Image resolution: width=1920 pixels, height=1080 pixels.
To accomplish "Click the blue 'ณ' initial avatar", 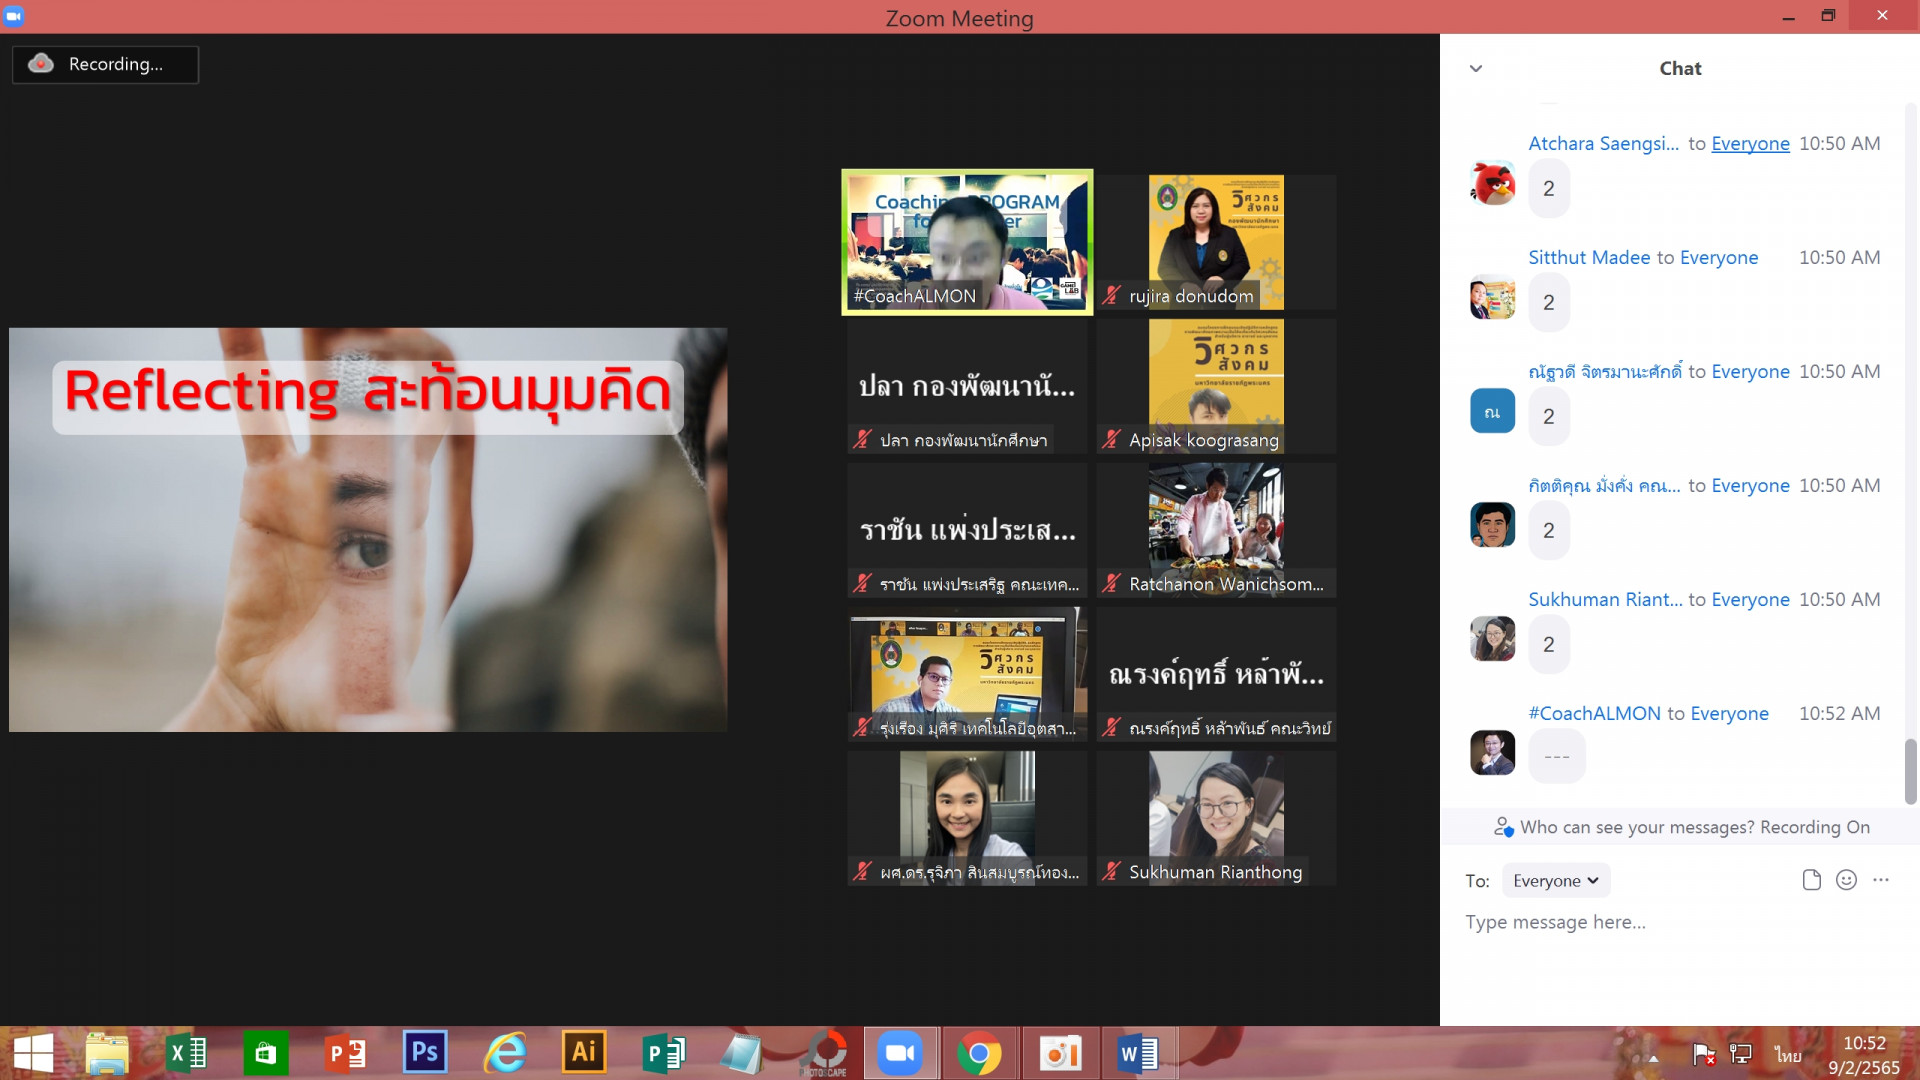I will [1493, 411].
